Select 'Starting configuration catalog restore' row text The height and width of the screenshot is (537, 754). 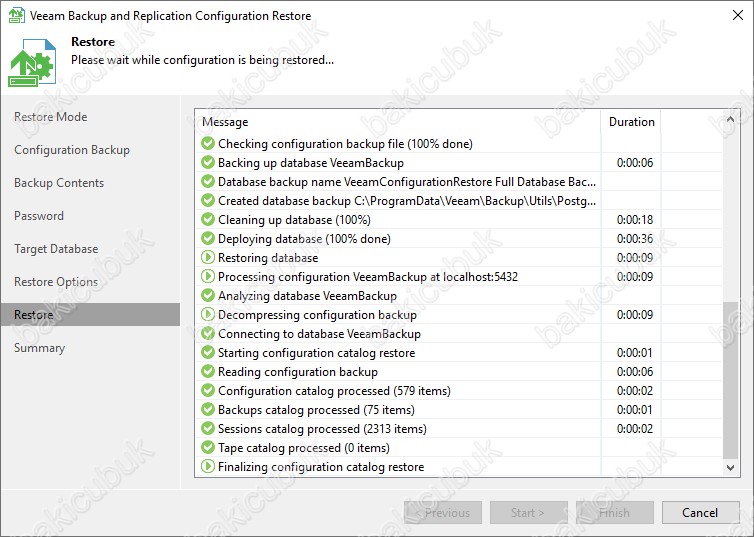316,352
